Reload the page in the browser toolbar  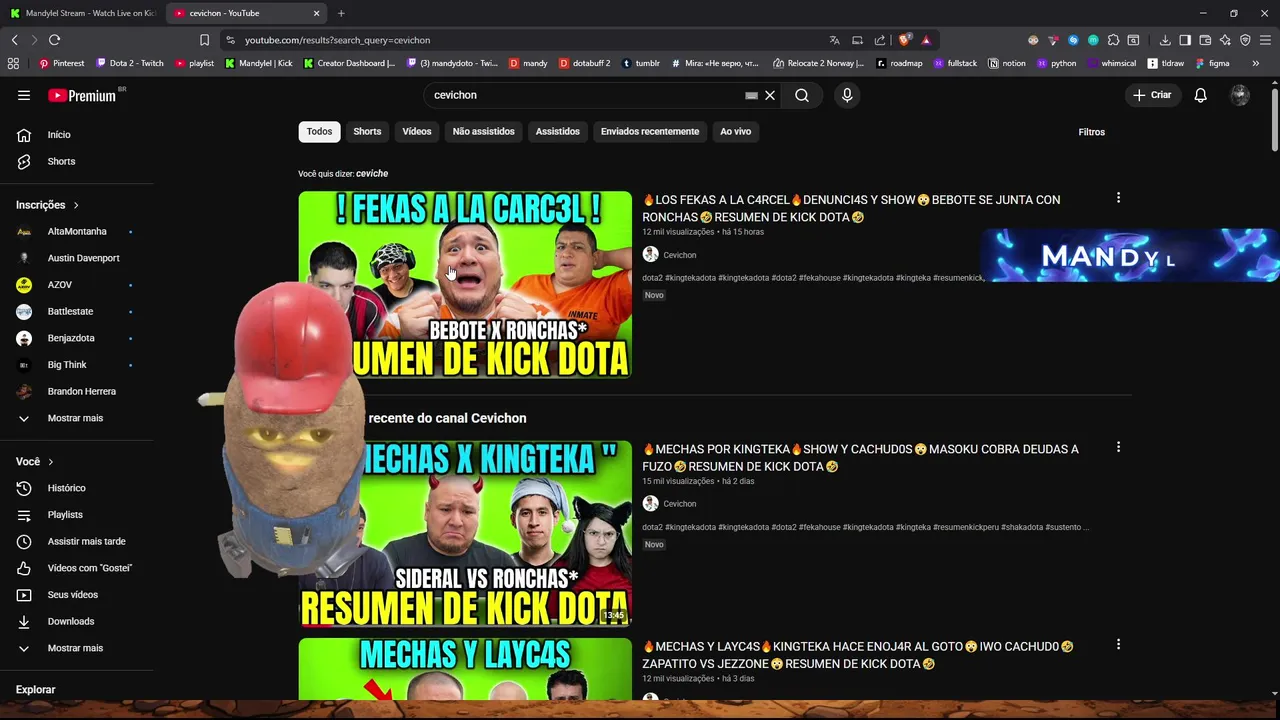[x=54, y=40]
